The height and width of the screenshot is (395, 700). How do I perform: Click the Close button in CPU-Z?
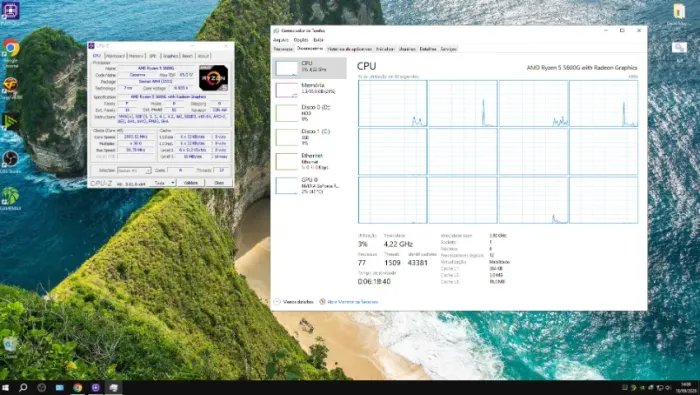(219, 183)
